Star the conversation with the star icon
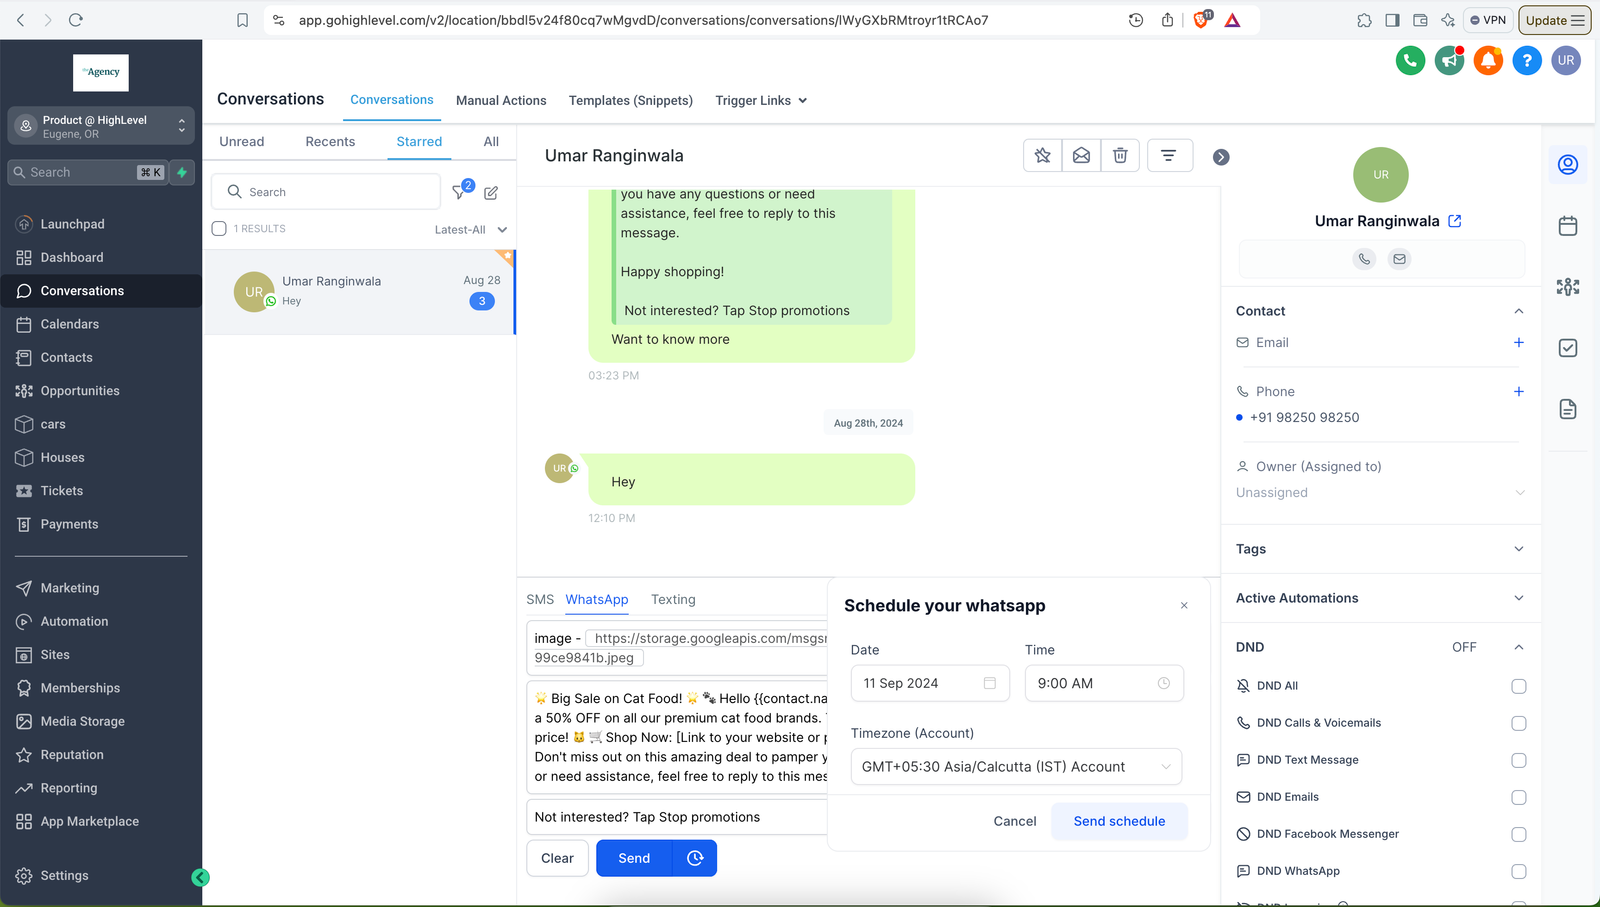The image size is (1600, 907). point(1043,155)
